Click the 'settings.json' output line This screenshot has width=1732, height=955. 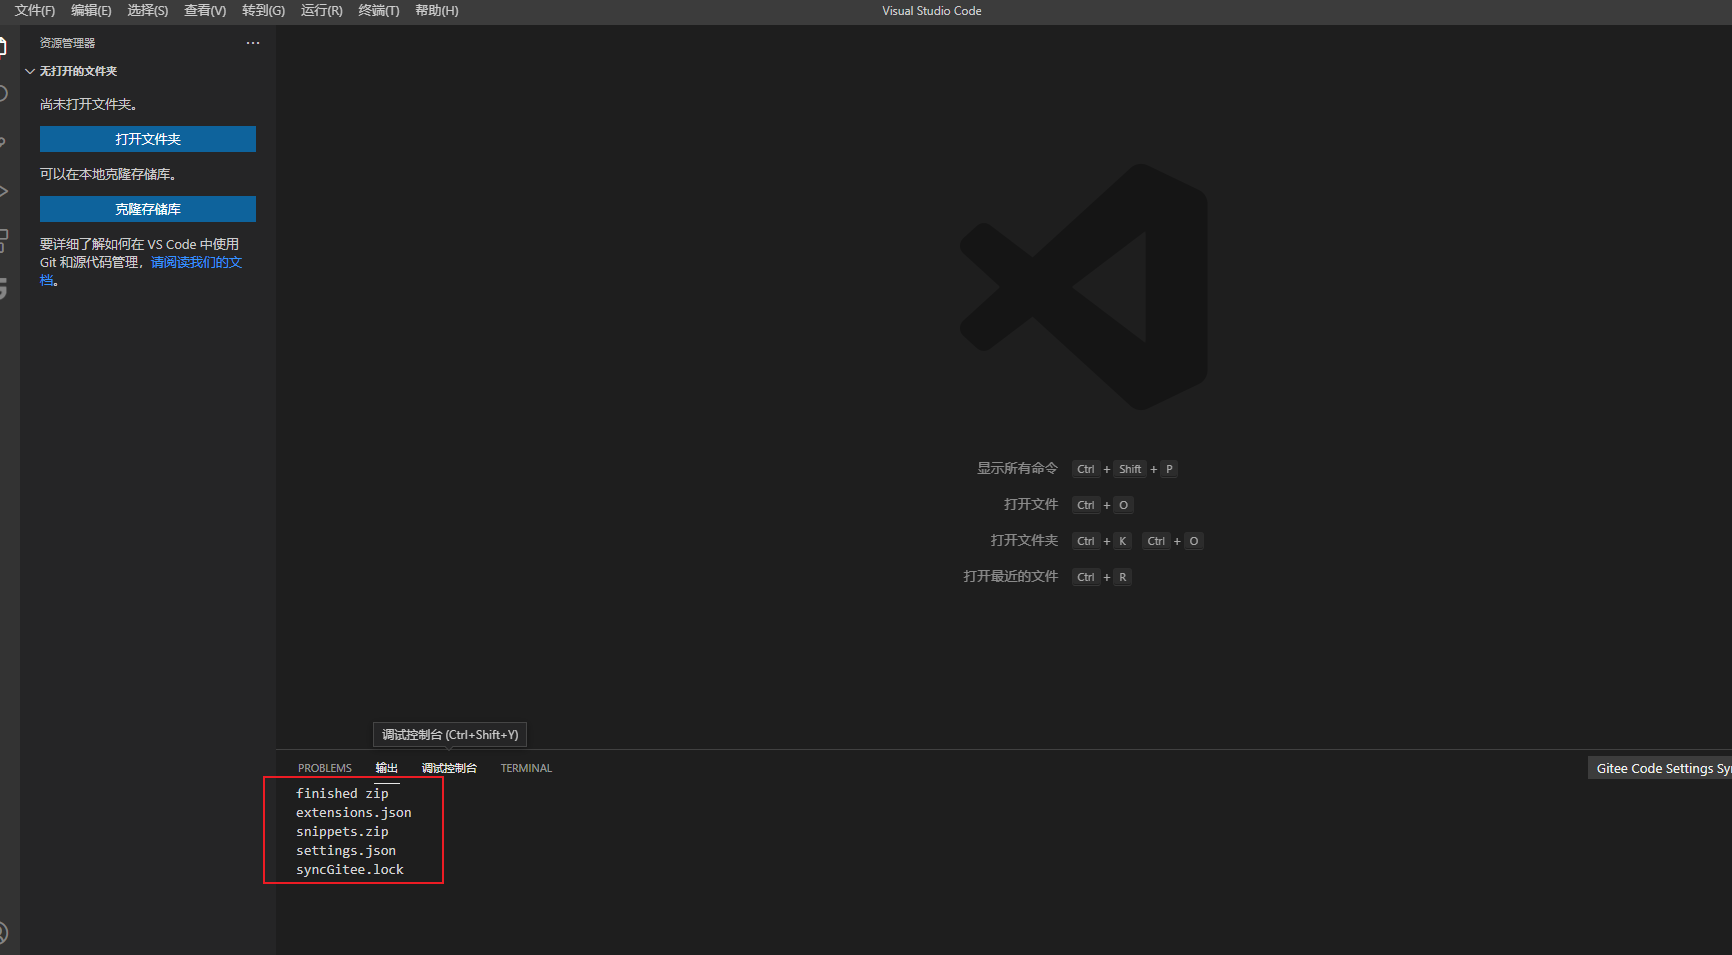coord(346,850)
